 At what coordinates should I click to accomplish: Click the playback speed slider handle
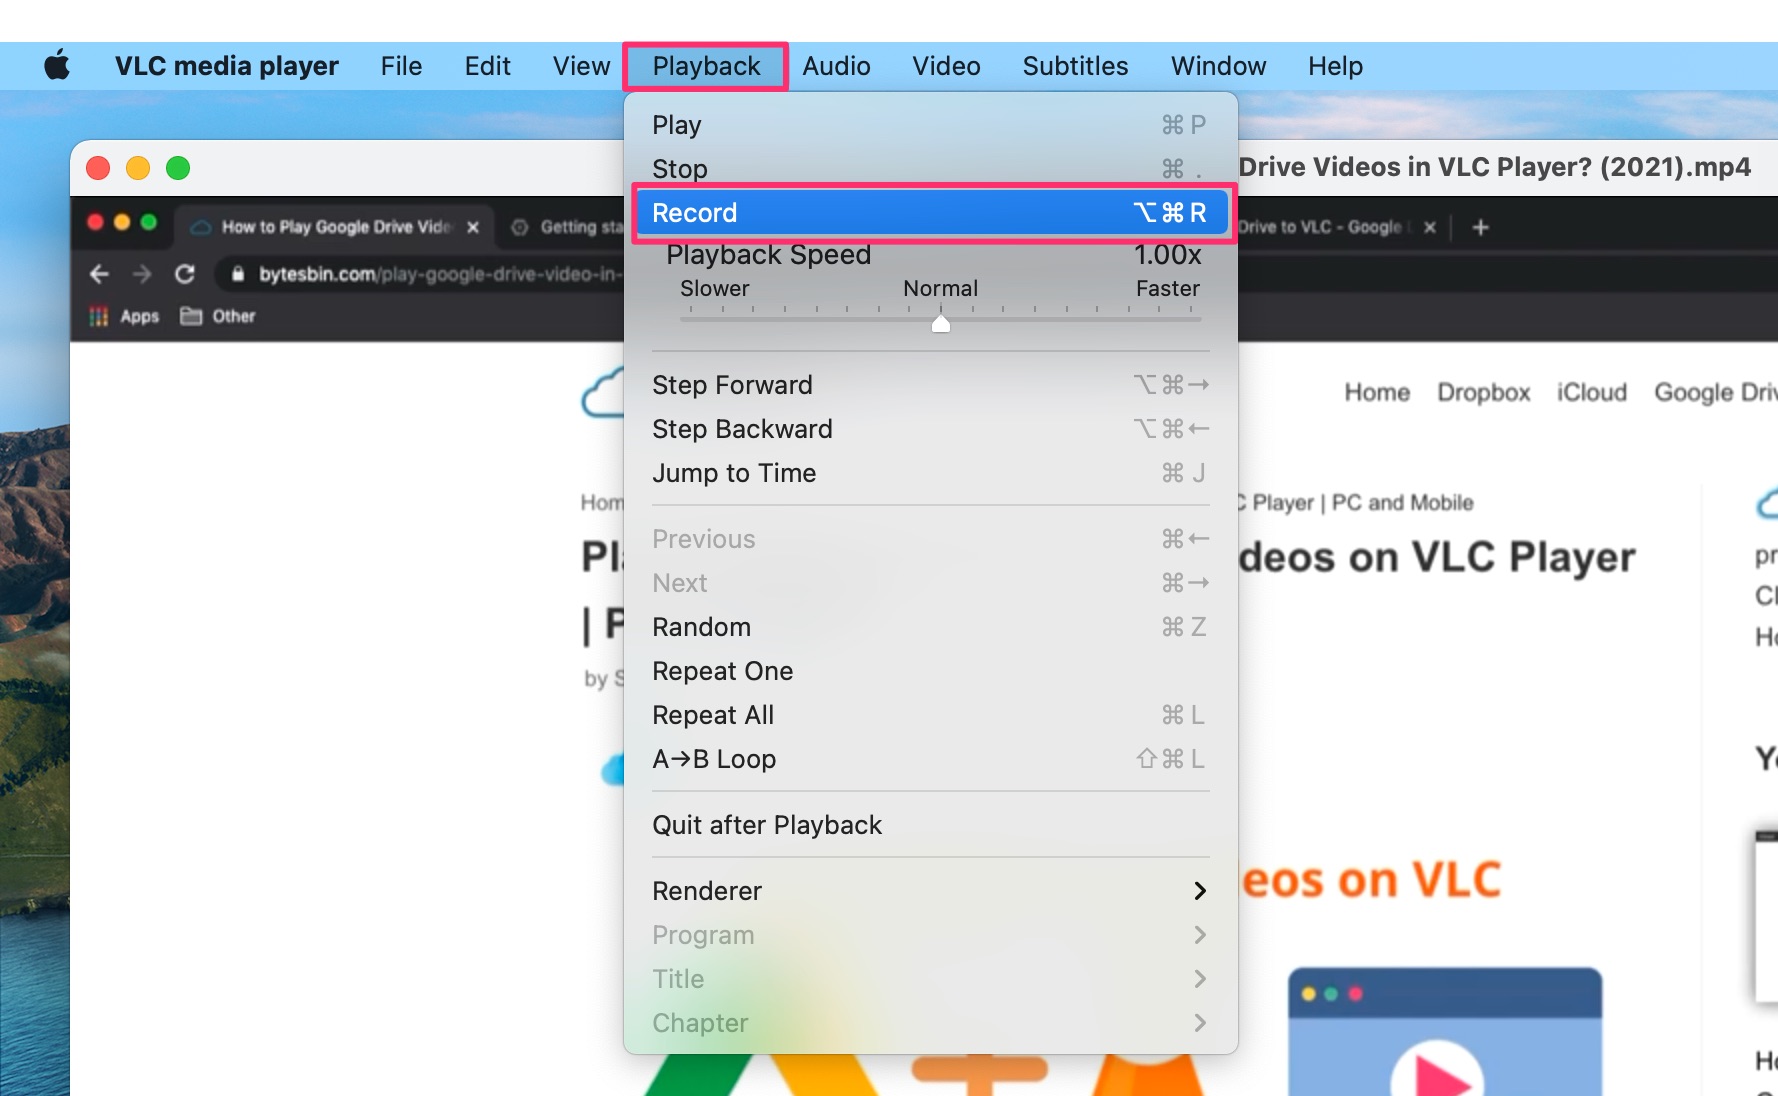tap(940, 323)
